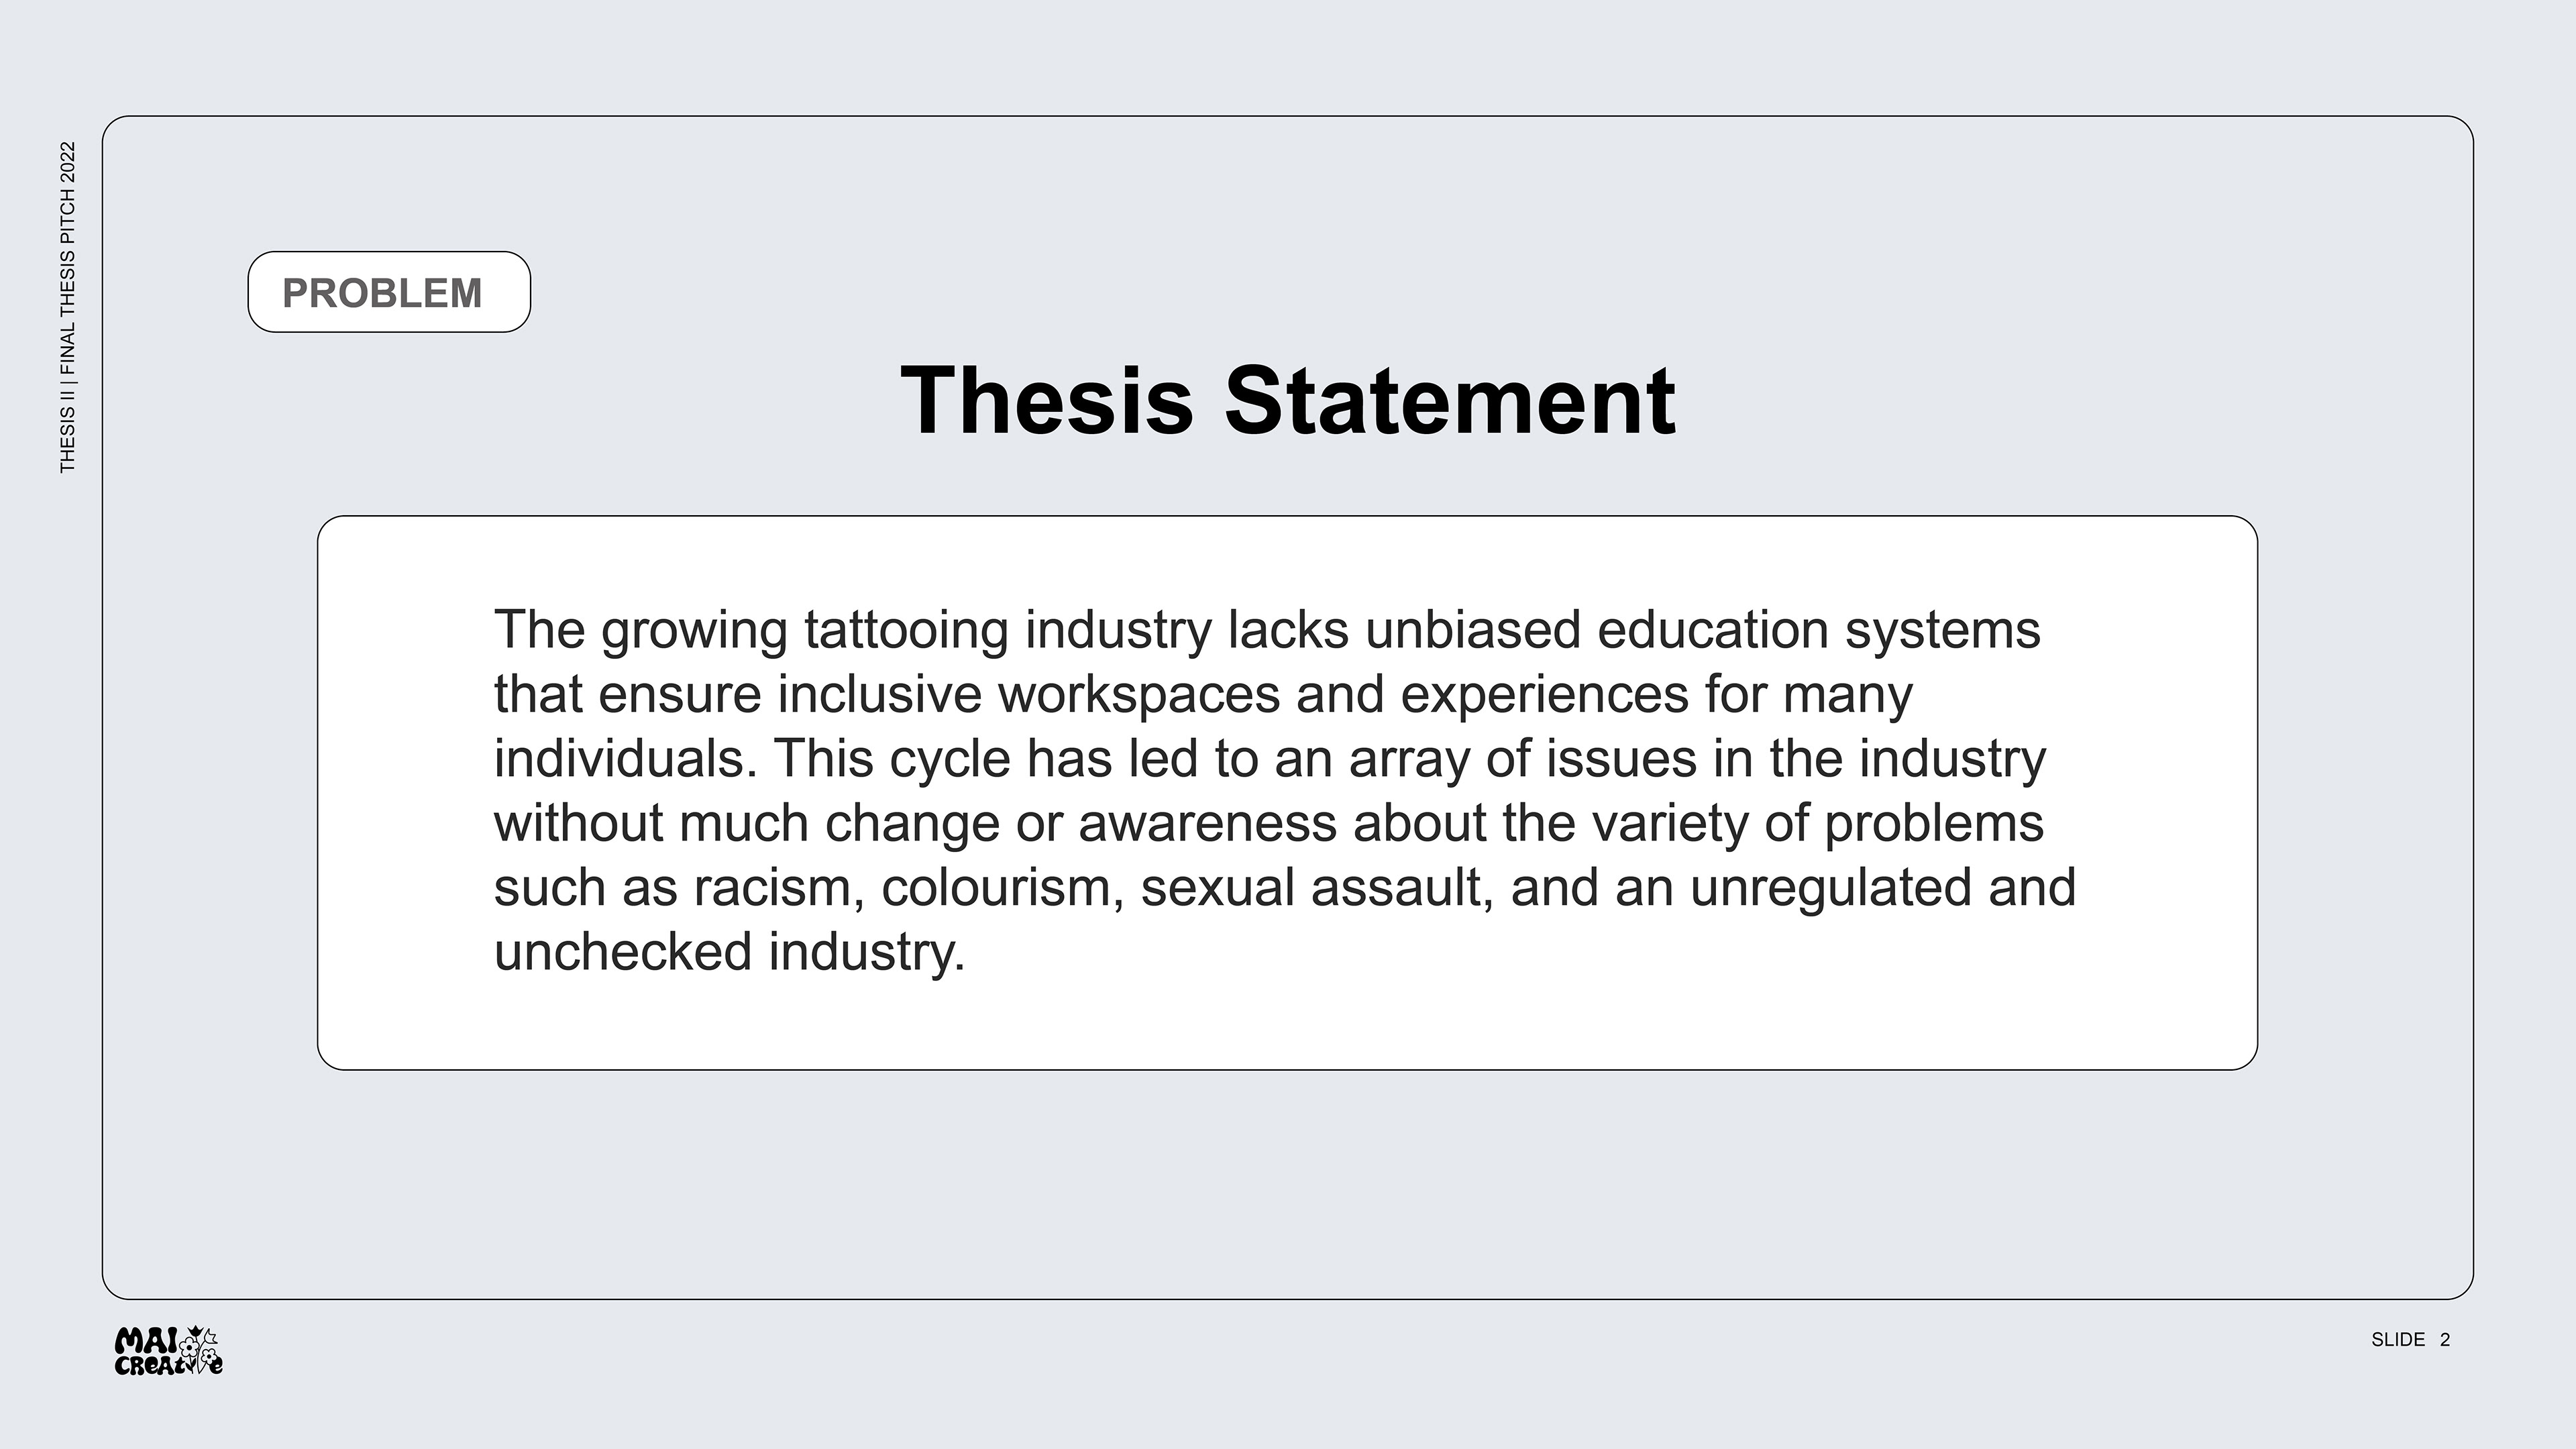The height and width of the screenshot is (1449, 2576).
Task: Click the word 'Statement' in the heading
Action: click(1450, 401)
